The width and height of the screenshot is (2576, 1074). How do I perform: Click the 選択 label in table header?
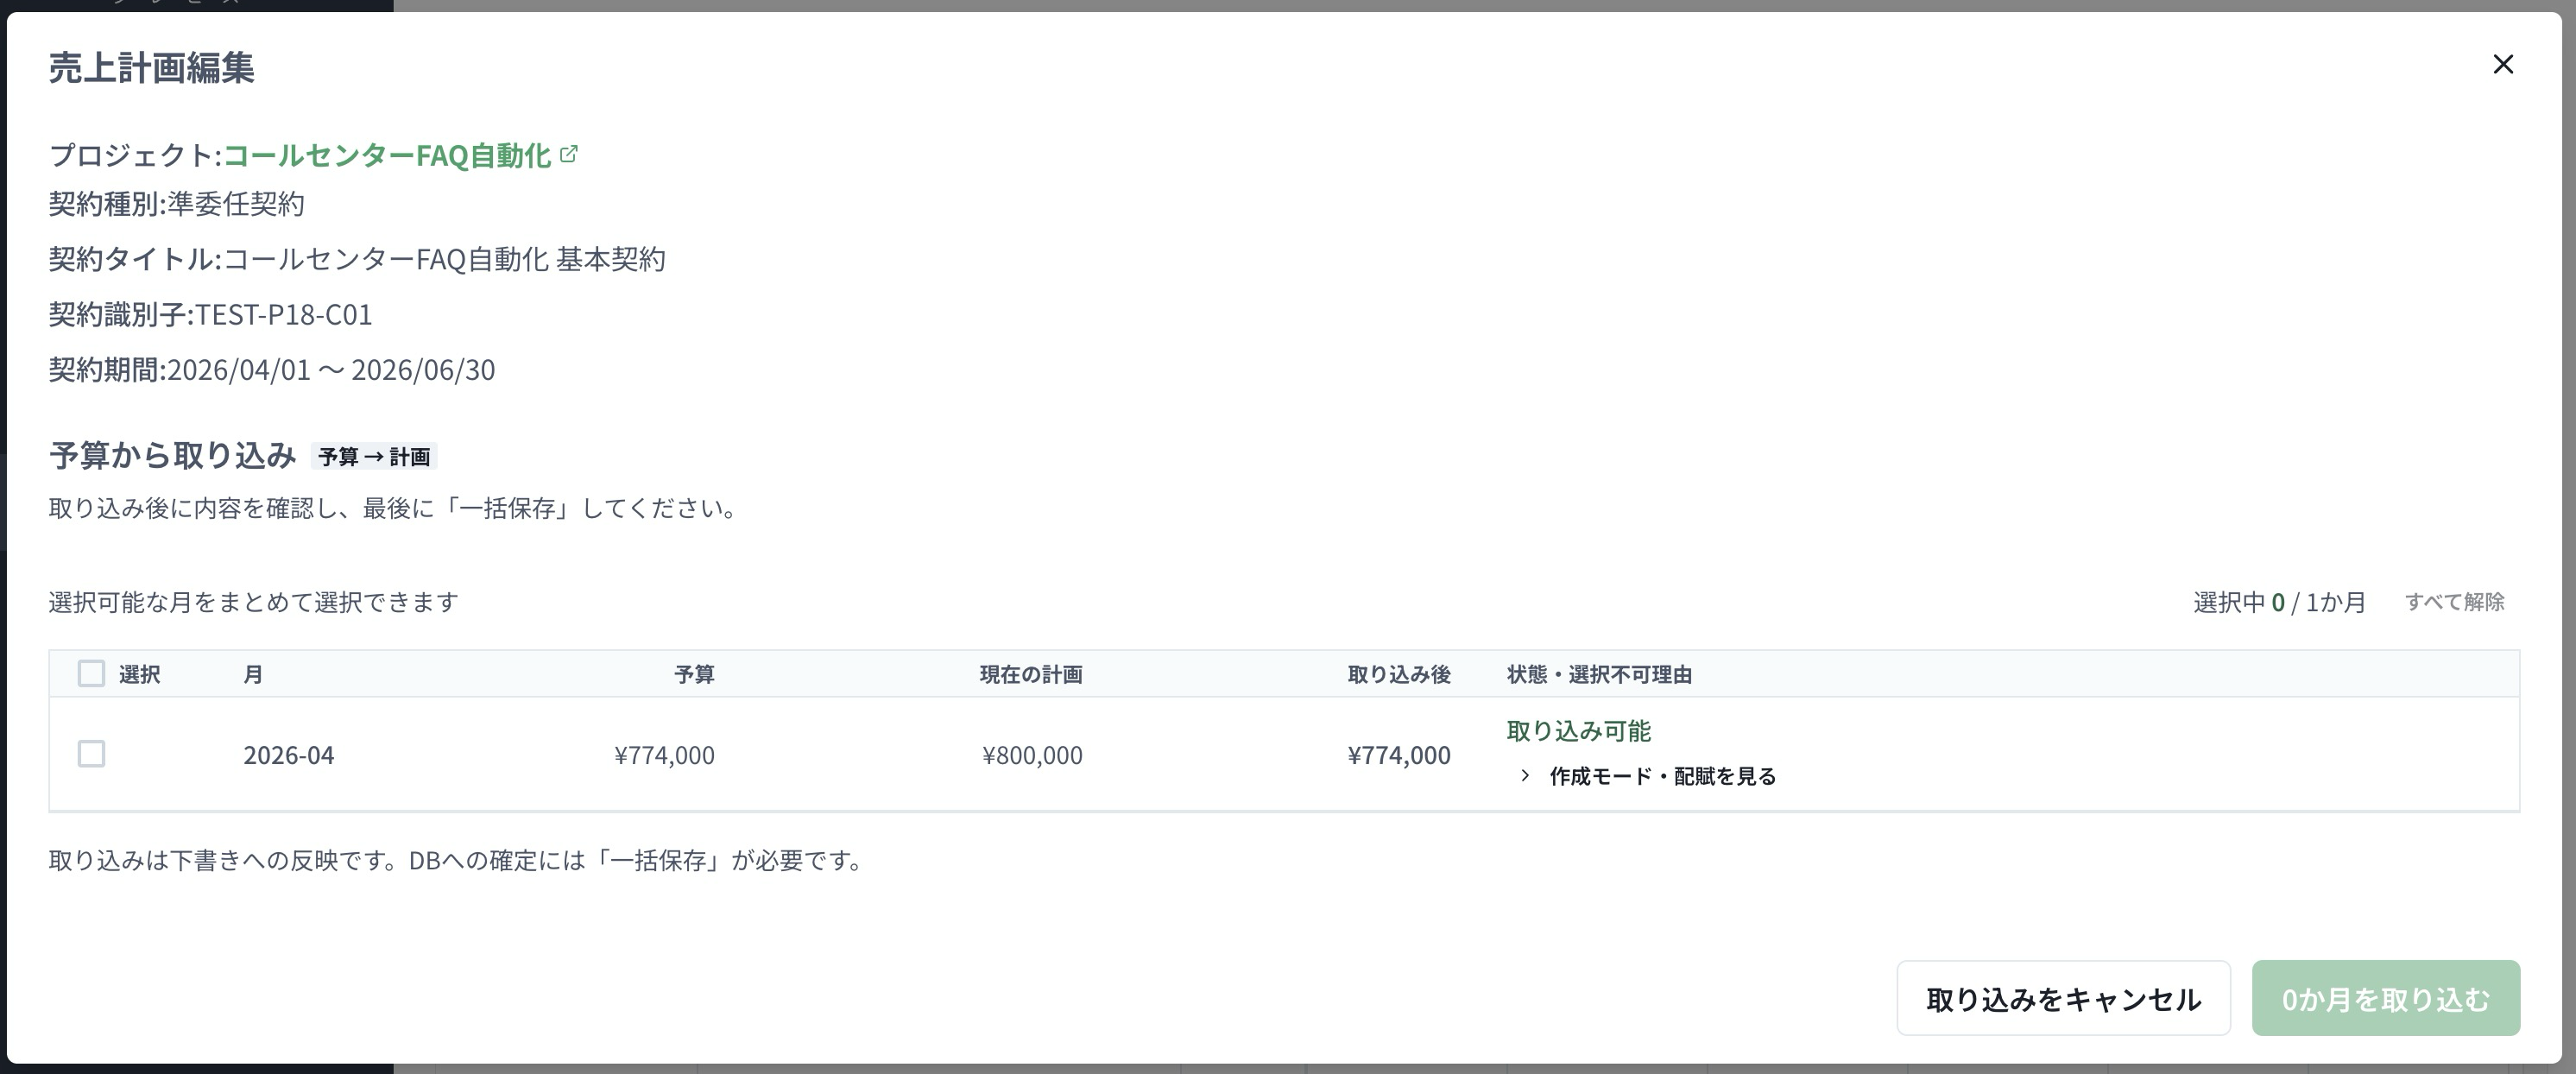point(139,675)
